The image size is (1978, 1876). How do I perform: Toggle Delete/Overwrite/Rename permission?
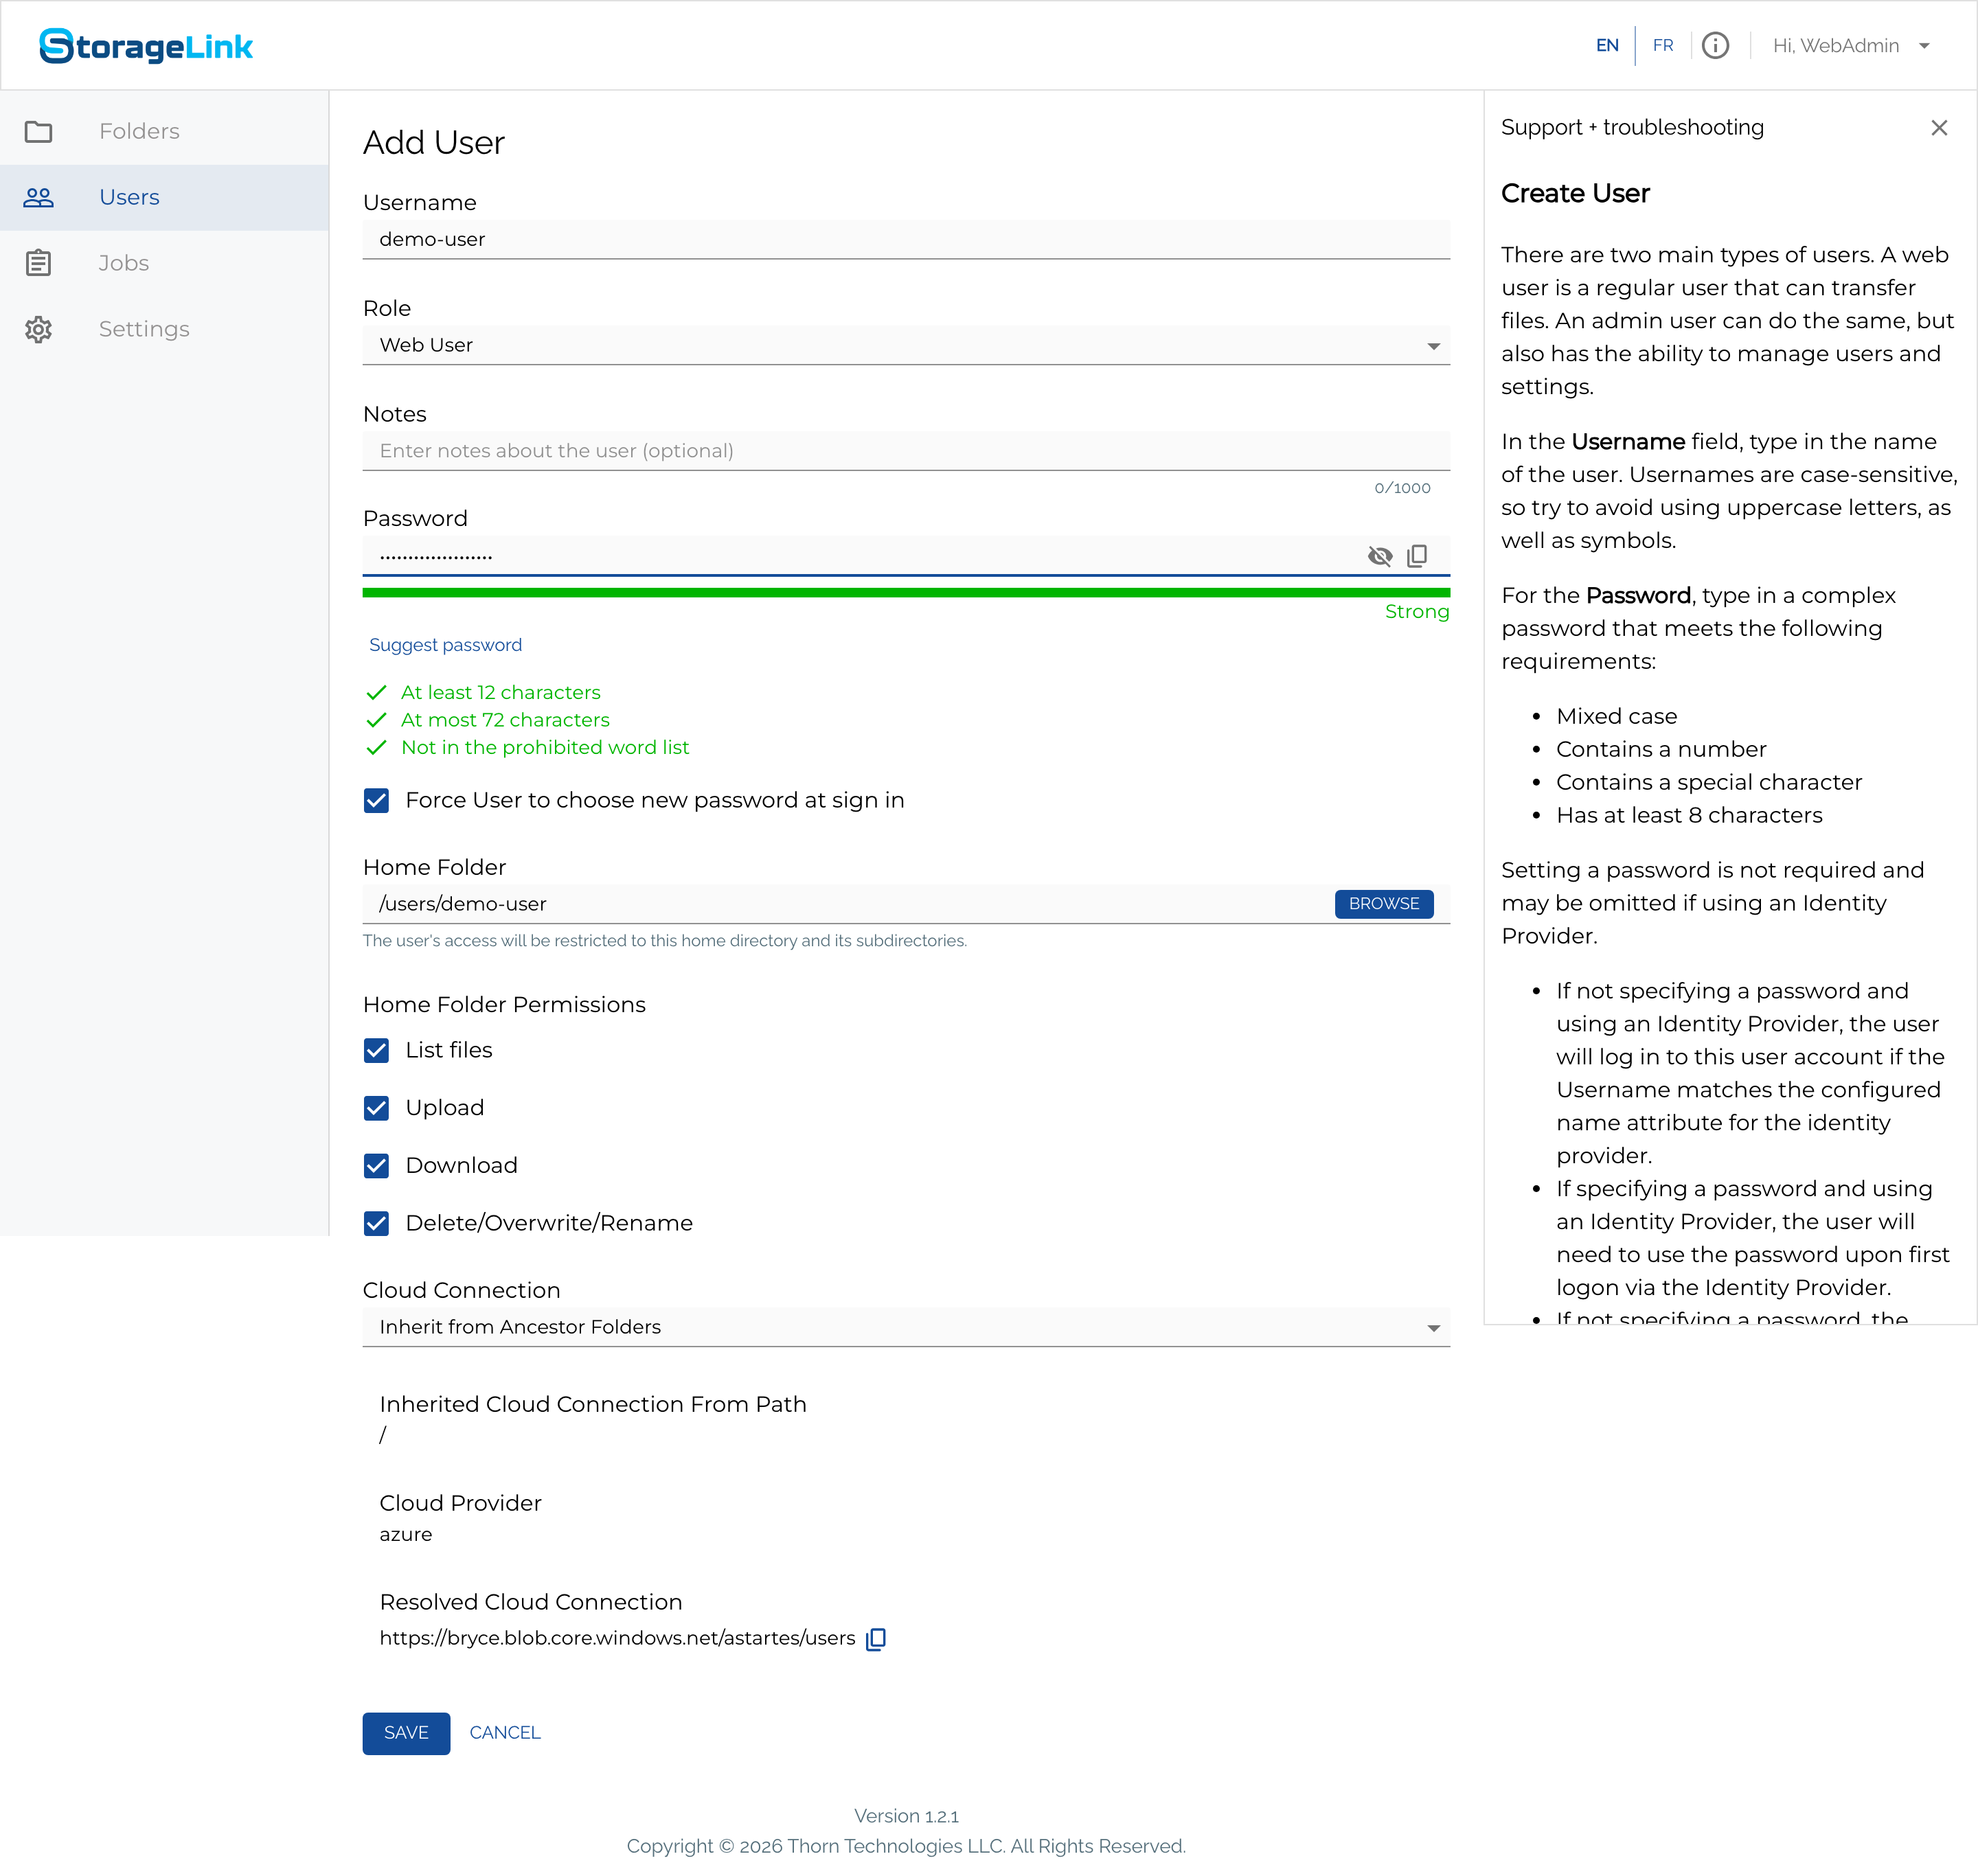(377, 1223)
